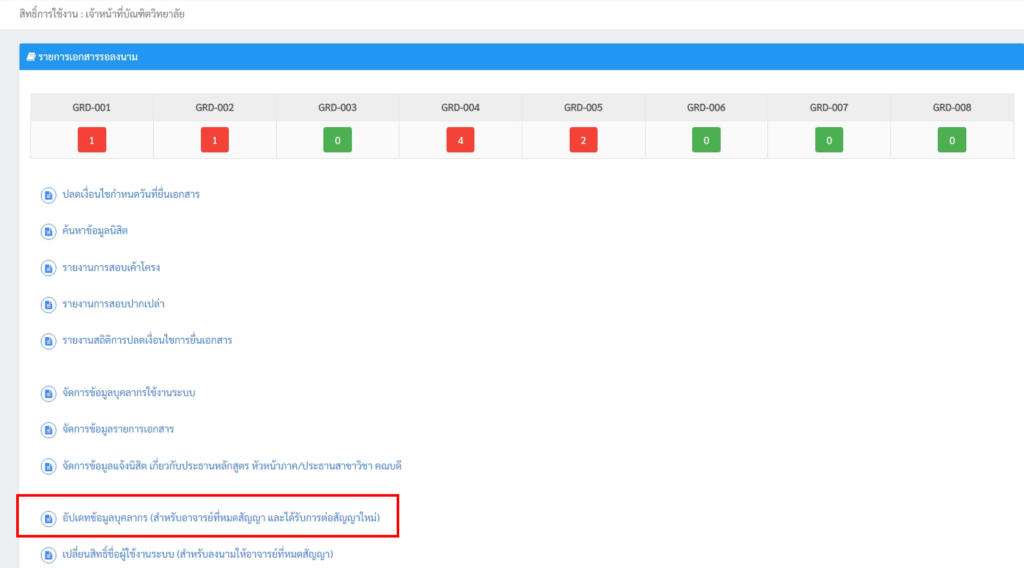Click the GRD-007 column header
The image size is (1024, 568).
[x=829, y=108]
